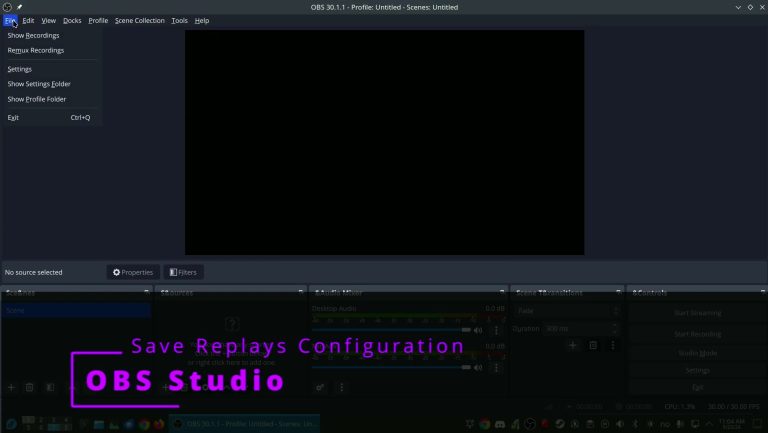Select Show Settings Folder entry
Viewport: 768px width, 433px height.
pos(51,84)
